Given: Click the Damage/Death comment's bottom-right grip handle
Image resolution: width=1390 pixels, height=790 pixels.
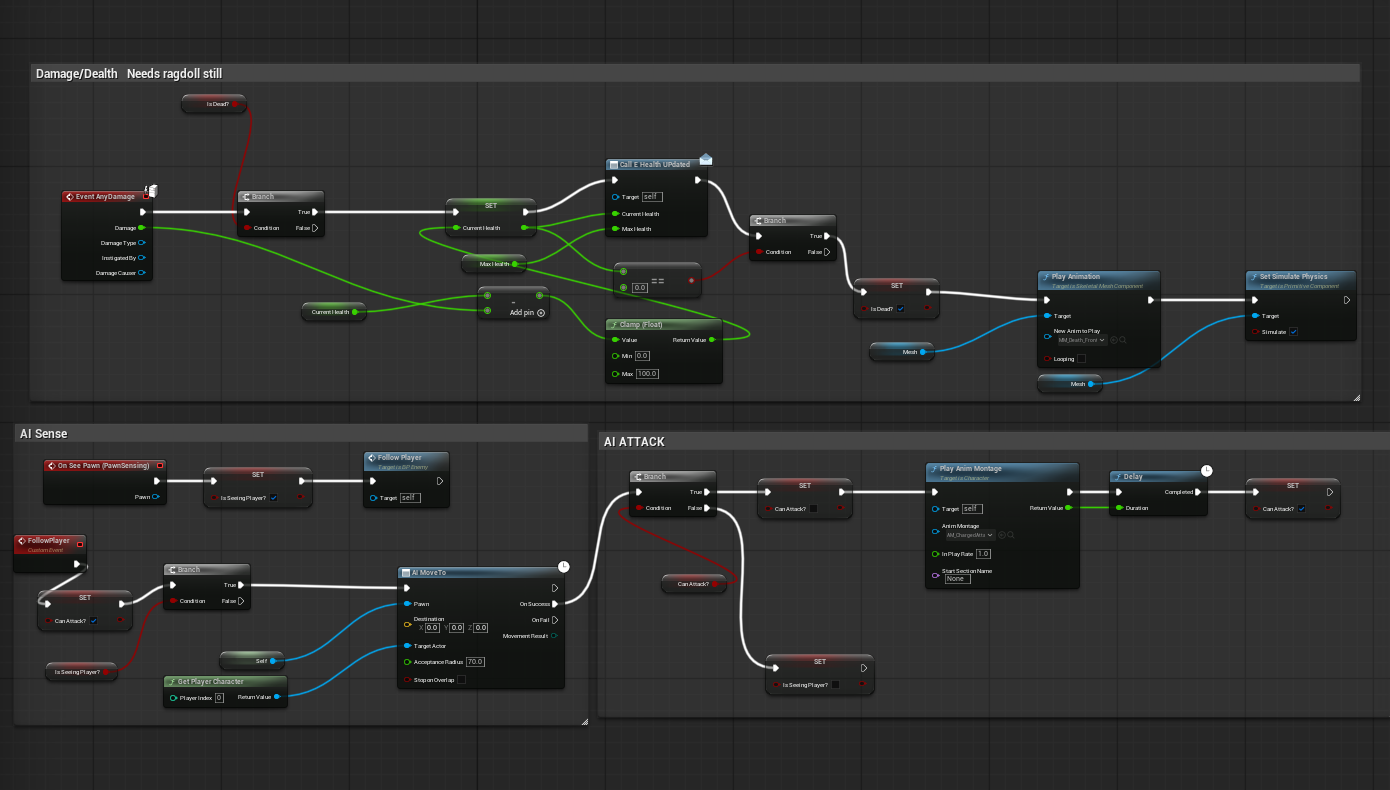Looking at the screenshot, I should [1356, 397].
